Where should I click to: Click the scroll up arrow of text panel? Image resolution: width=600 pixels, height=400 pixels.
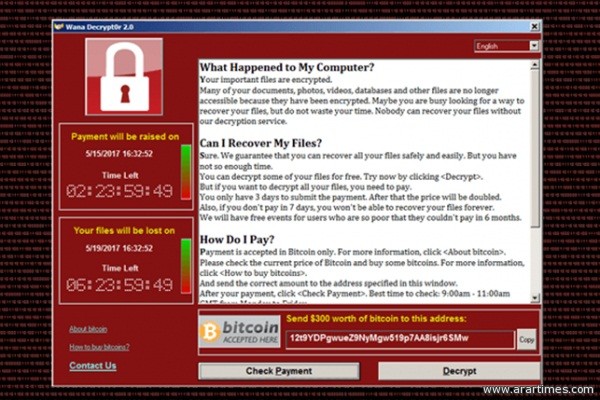[x=535, y=65]
